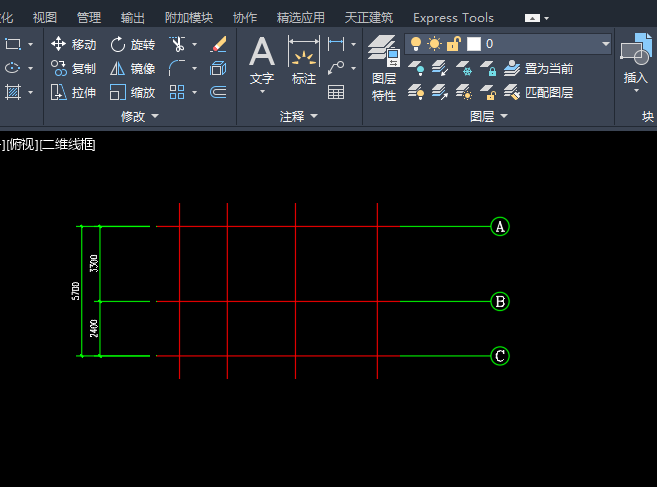Select the Erase tool icon
The width and height of the screenshot is (657, 487).
219,44
